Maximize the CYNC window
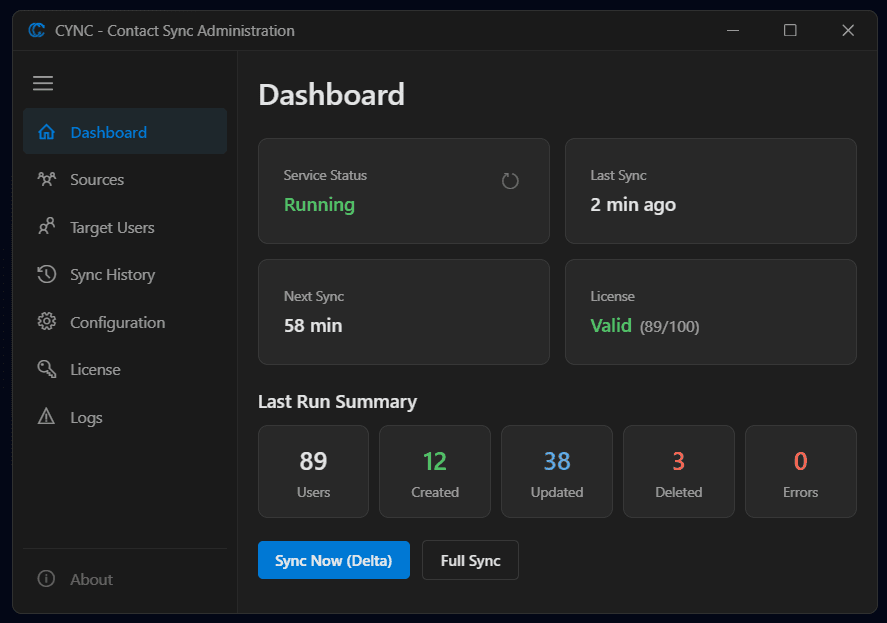The height and width of the screenshot is (623, 887). point(790,31)
